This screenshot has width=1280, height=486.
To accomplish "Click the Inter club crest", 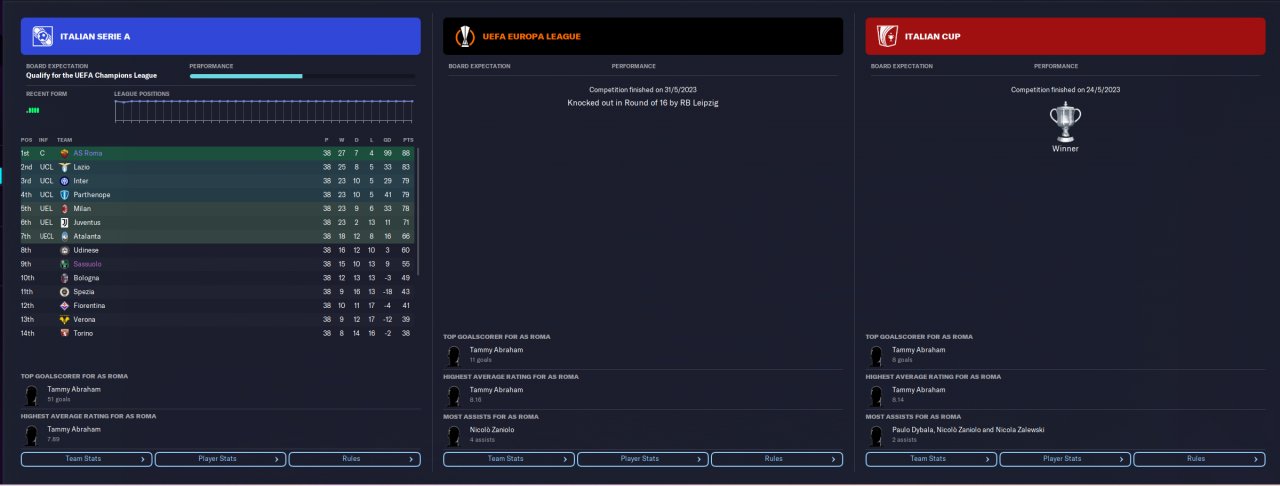I will click(64, 181).
